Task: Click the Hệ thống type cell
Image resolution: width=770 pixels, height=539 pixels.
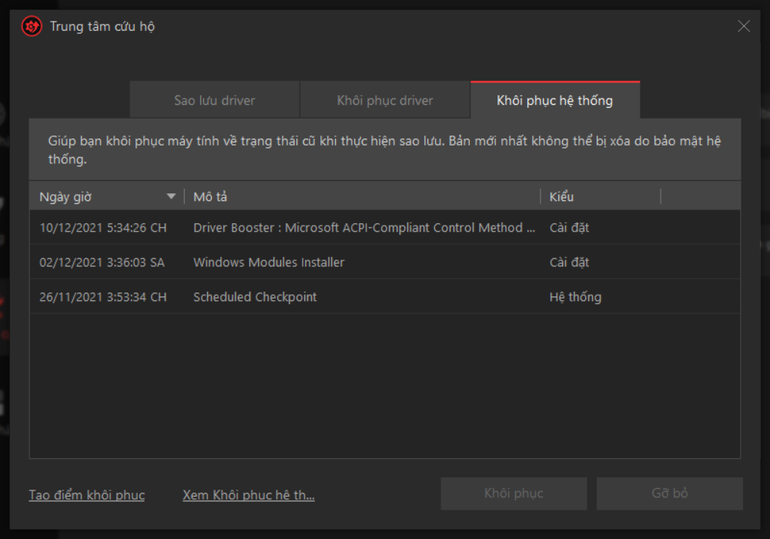Action: (575, 297)
